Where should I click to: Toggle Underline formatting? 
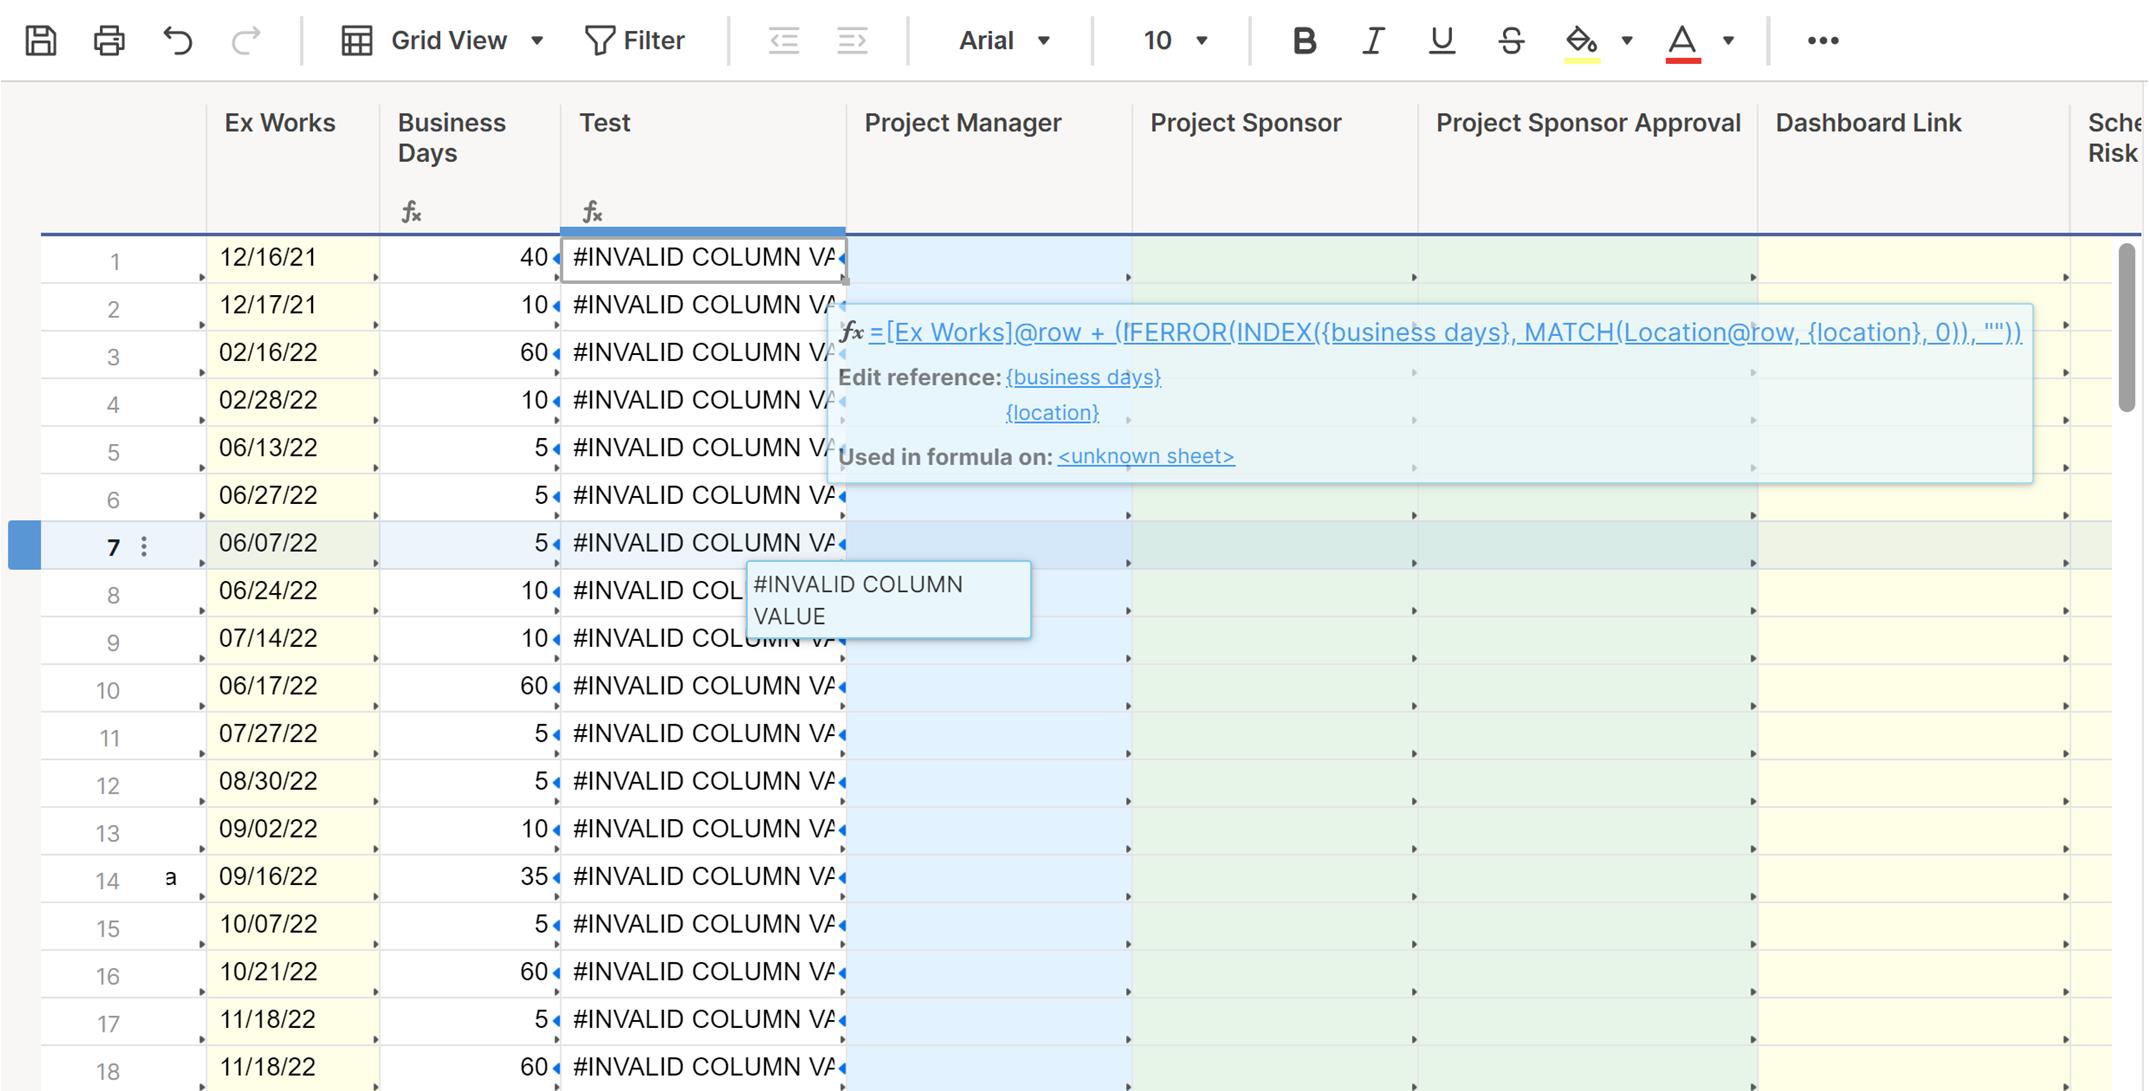(1441, 41)
